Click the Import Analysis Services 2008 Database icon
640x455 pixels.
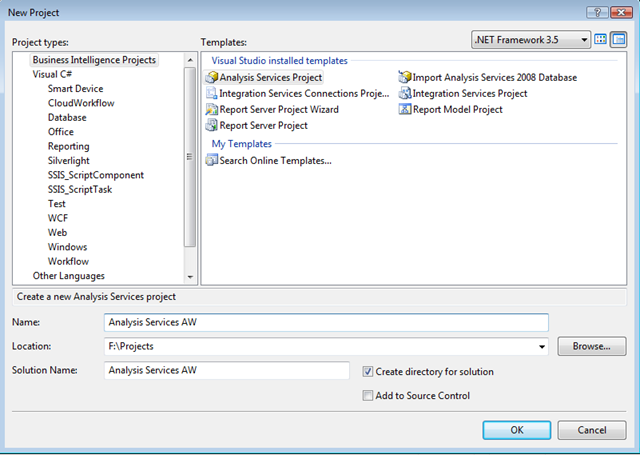404,77
